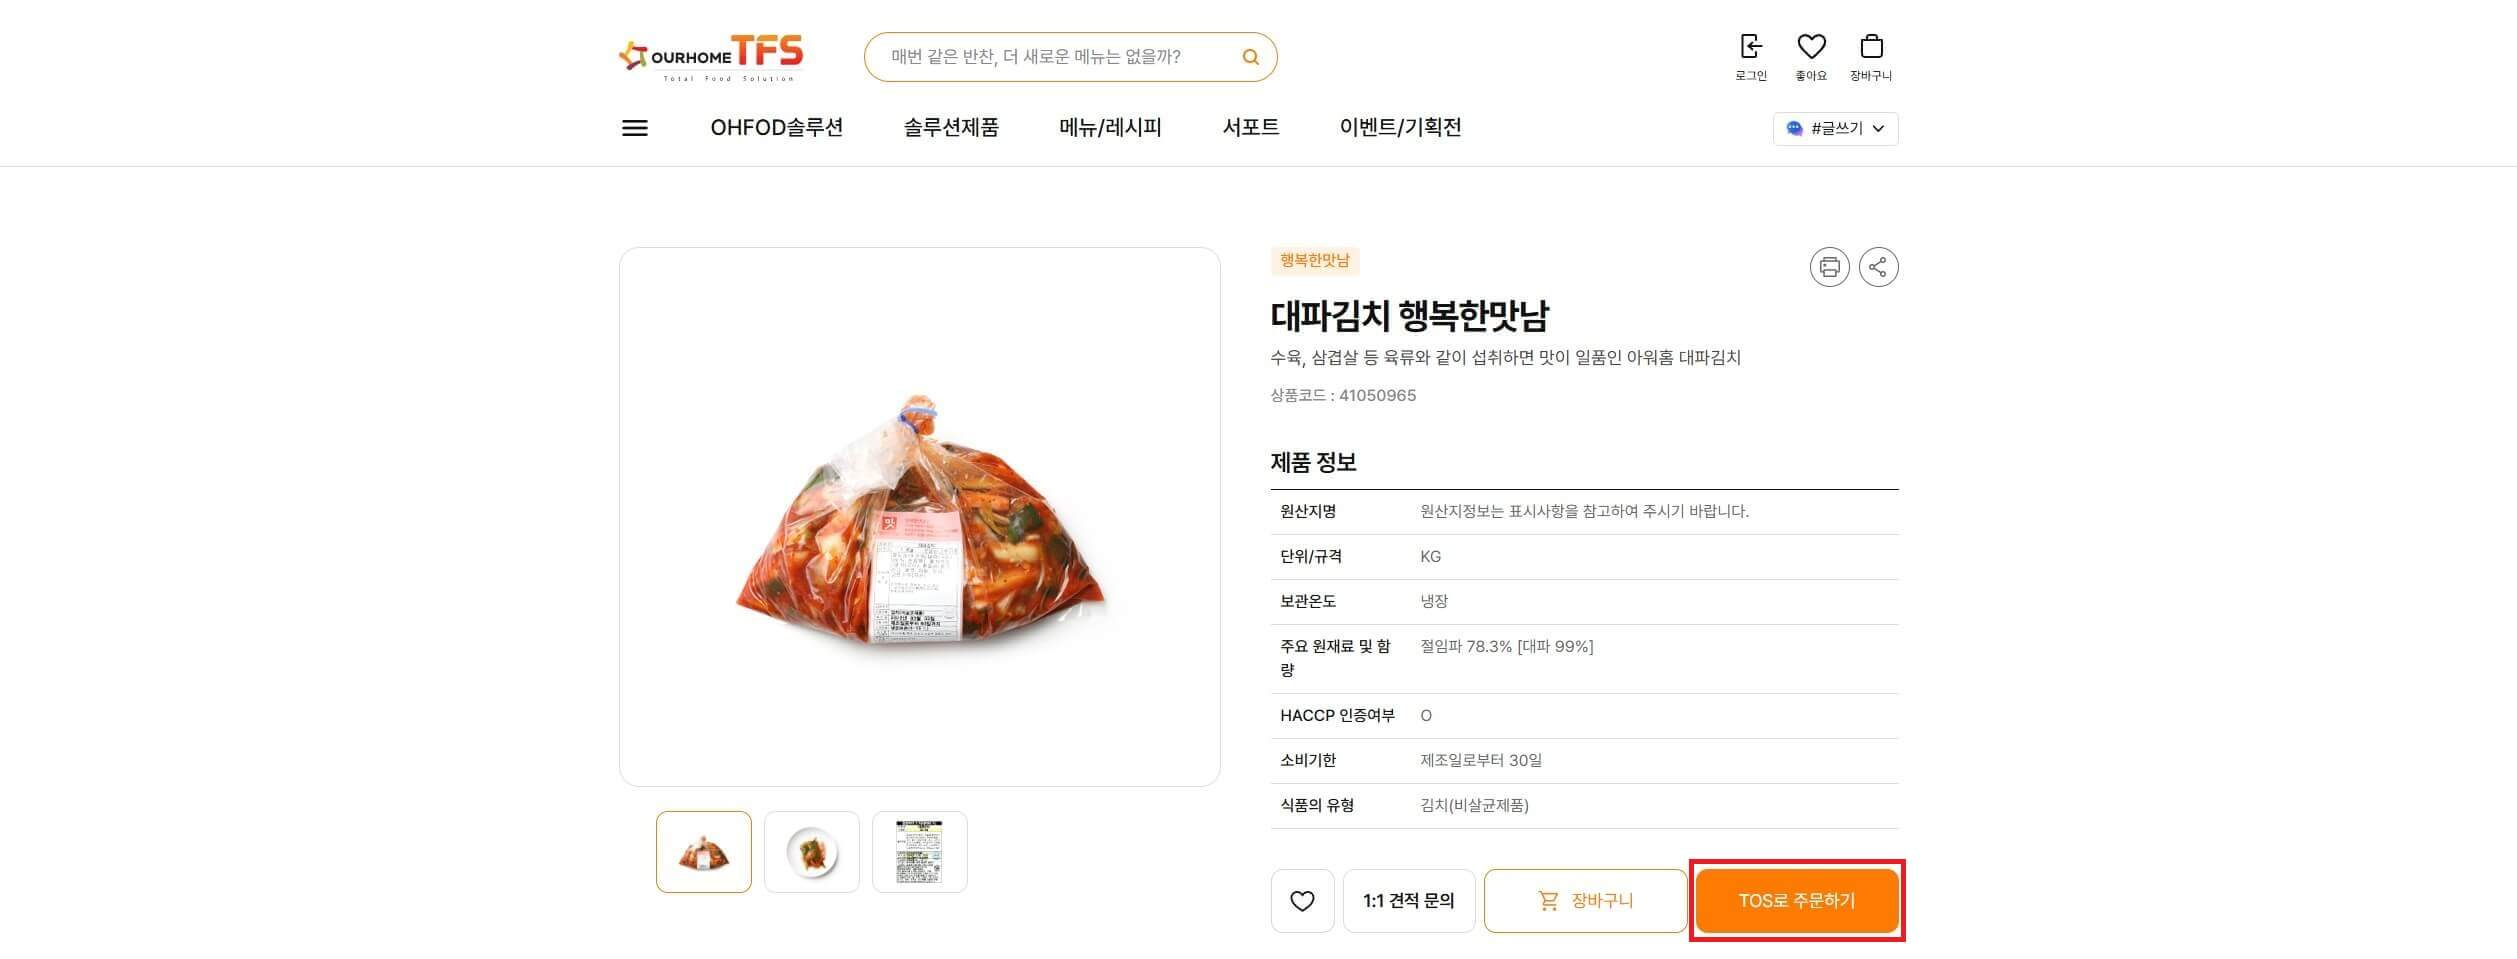Select the 메뉴/레시피 navigation tab

pyautogui.click(x=1109, y=128)
